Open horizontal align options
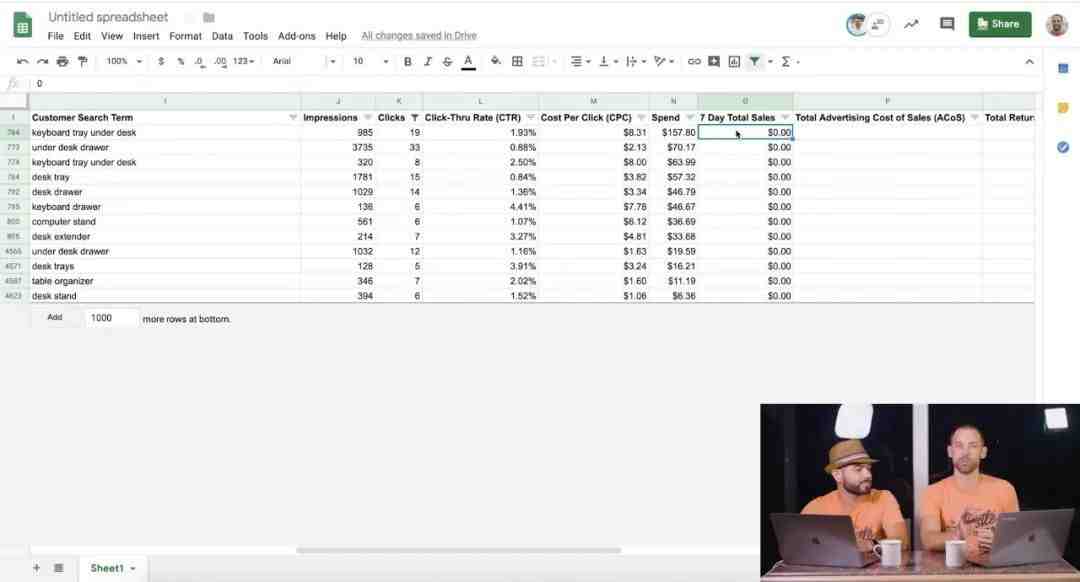 click(x=580, y=61)
